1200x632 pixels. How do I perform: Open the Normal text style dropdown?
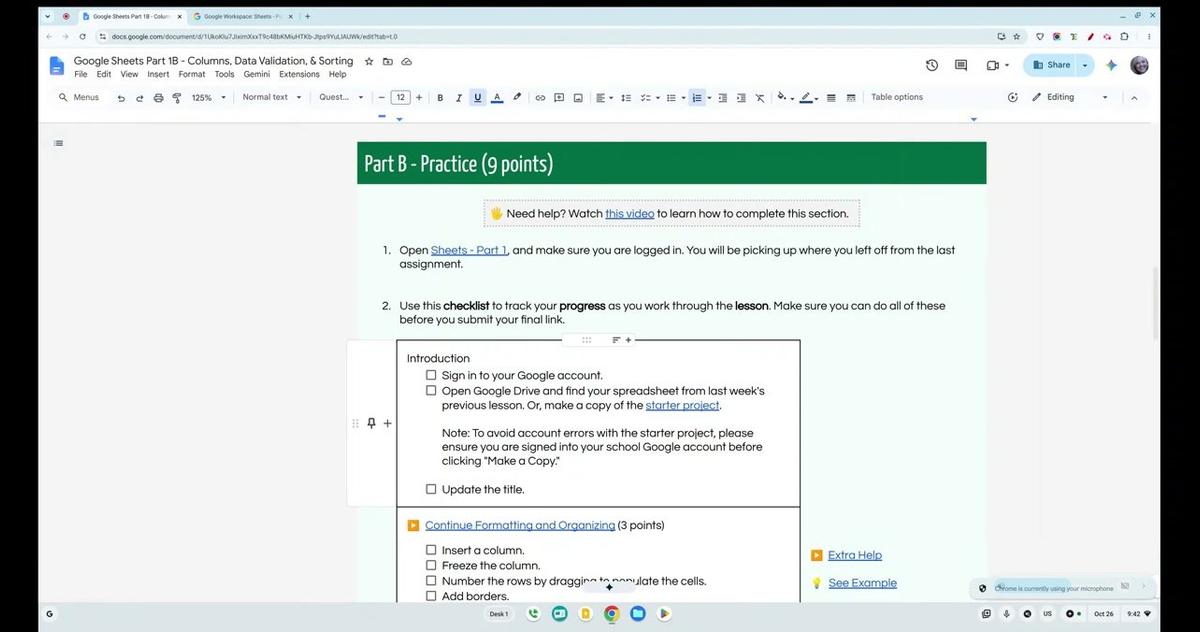click(x=270, y=98)
